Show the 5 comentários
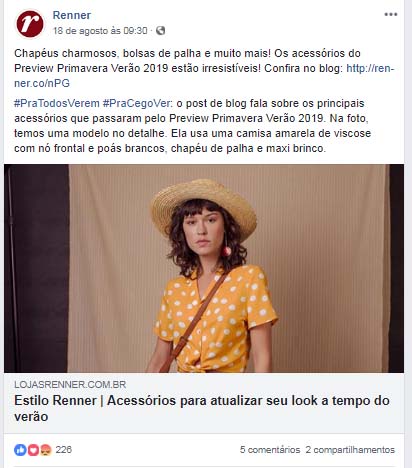This screenshot has height=468, width=412. [x=270, y=450]
